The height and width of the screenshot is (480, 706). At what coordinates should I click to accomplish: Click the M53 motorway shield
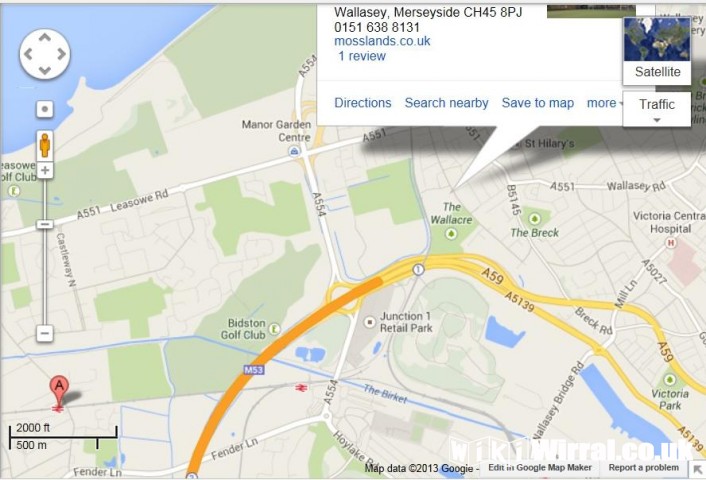pos(253,370)
